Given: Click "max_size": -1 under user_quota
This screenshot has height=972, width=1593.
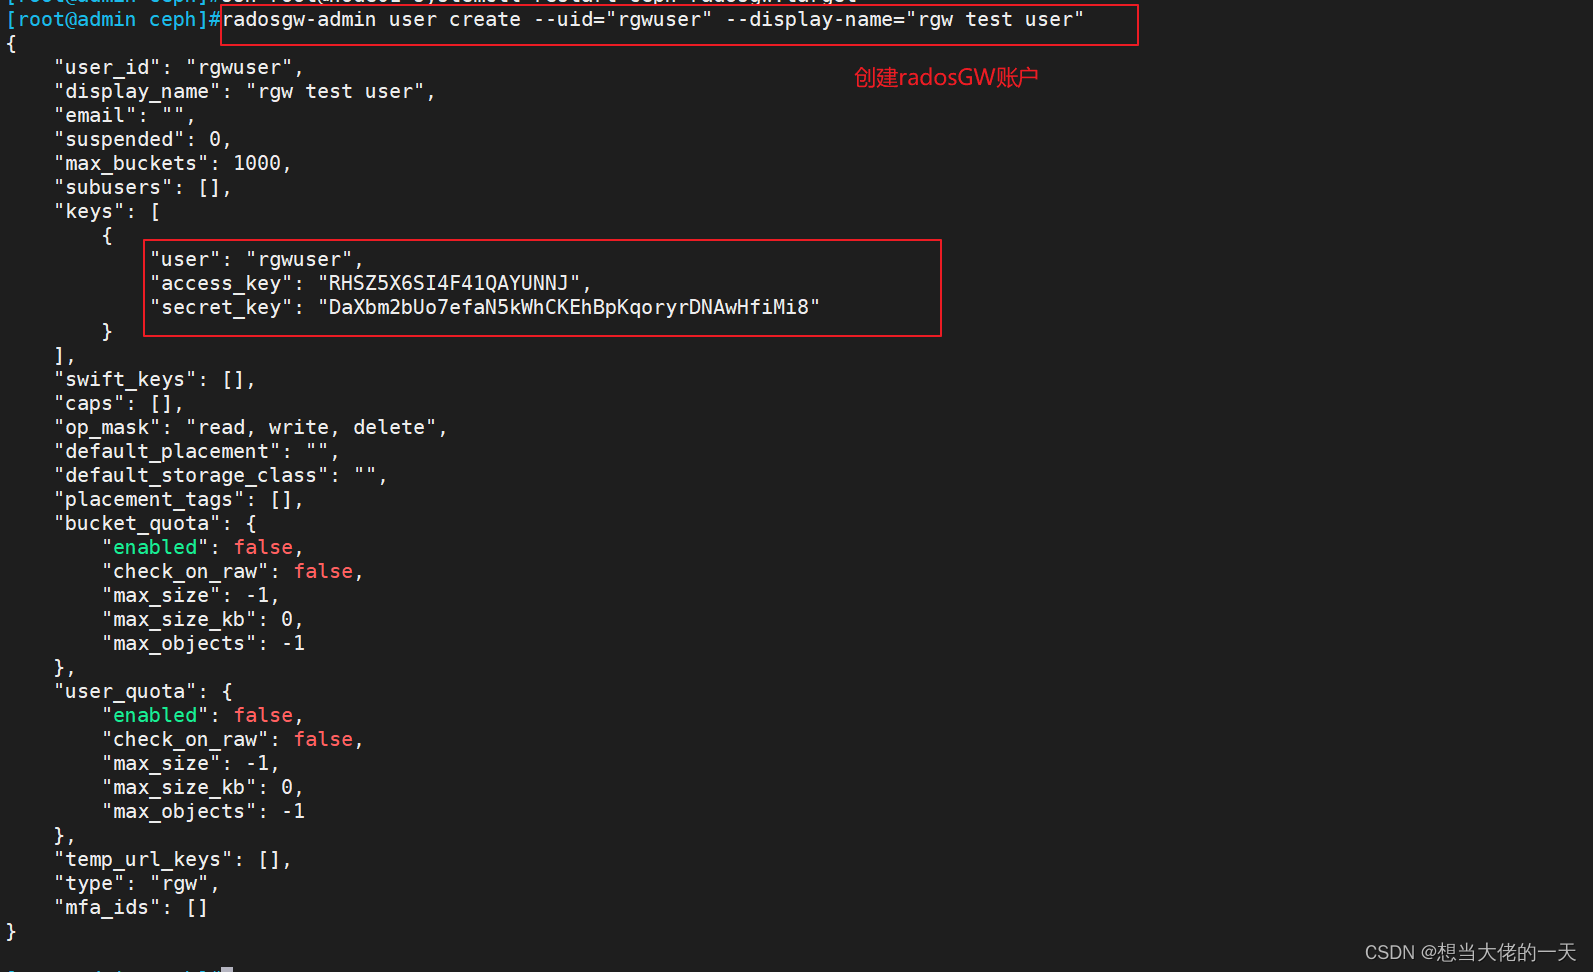Looking at the screenshot, I should pyautogui.click(x=191, y=763).
